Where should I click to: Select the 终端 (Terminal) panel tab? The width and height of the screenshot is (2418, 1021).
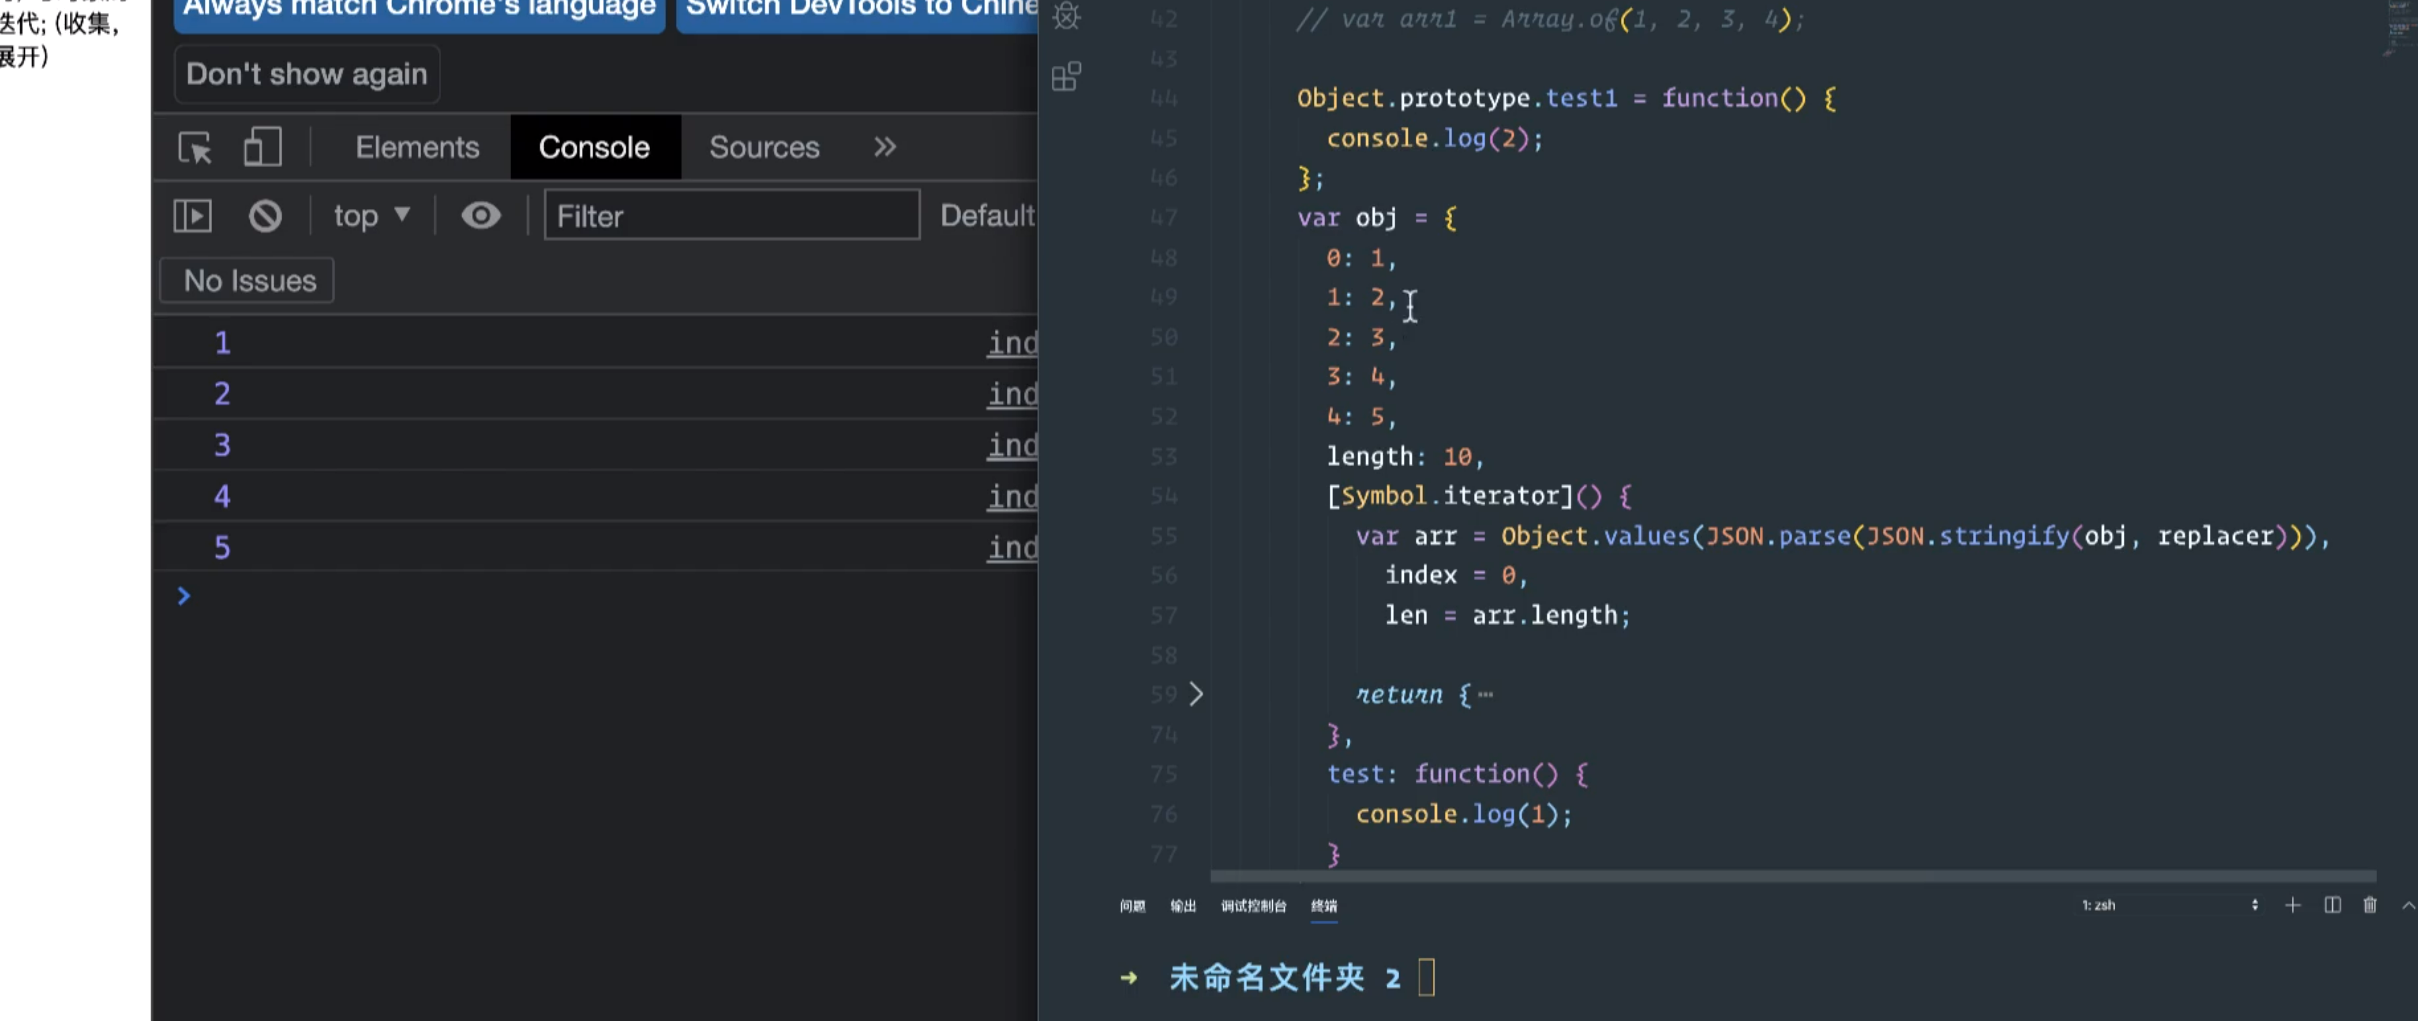pos(1324,906)
